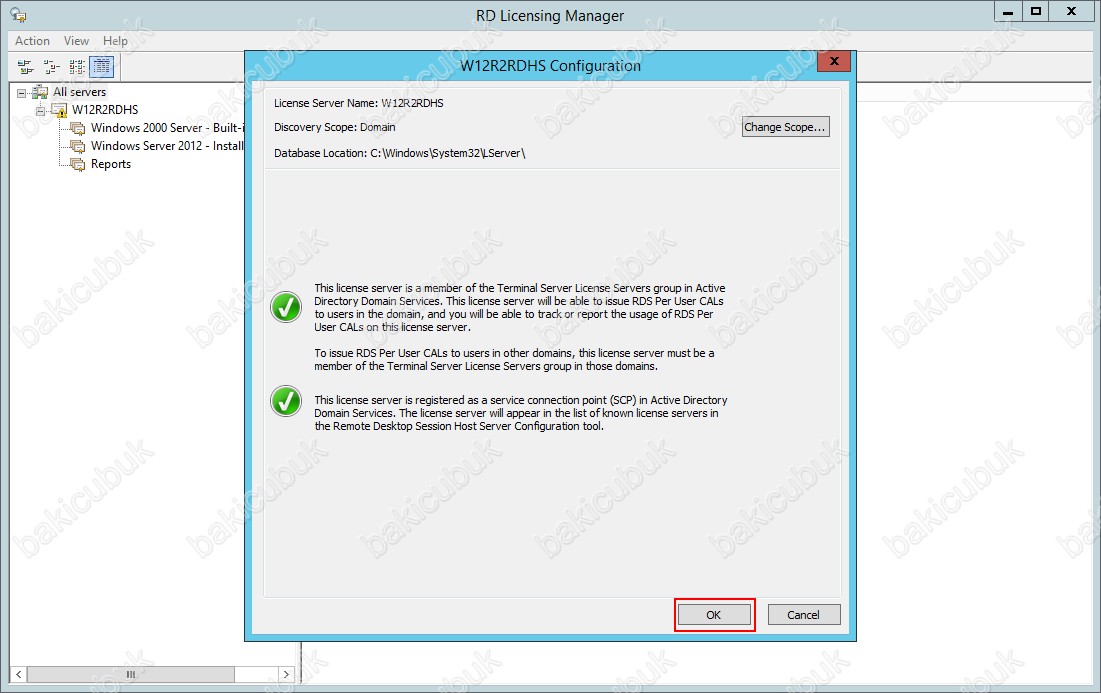
Task: Select Windows 2000 Server - Built-in entry
Action: tap(167, 128)
